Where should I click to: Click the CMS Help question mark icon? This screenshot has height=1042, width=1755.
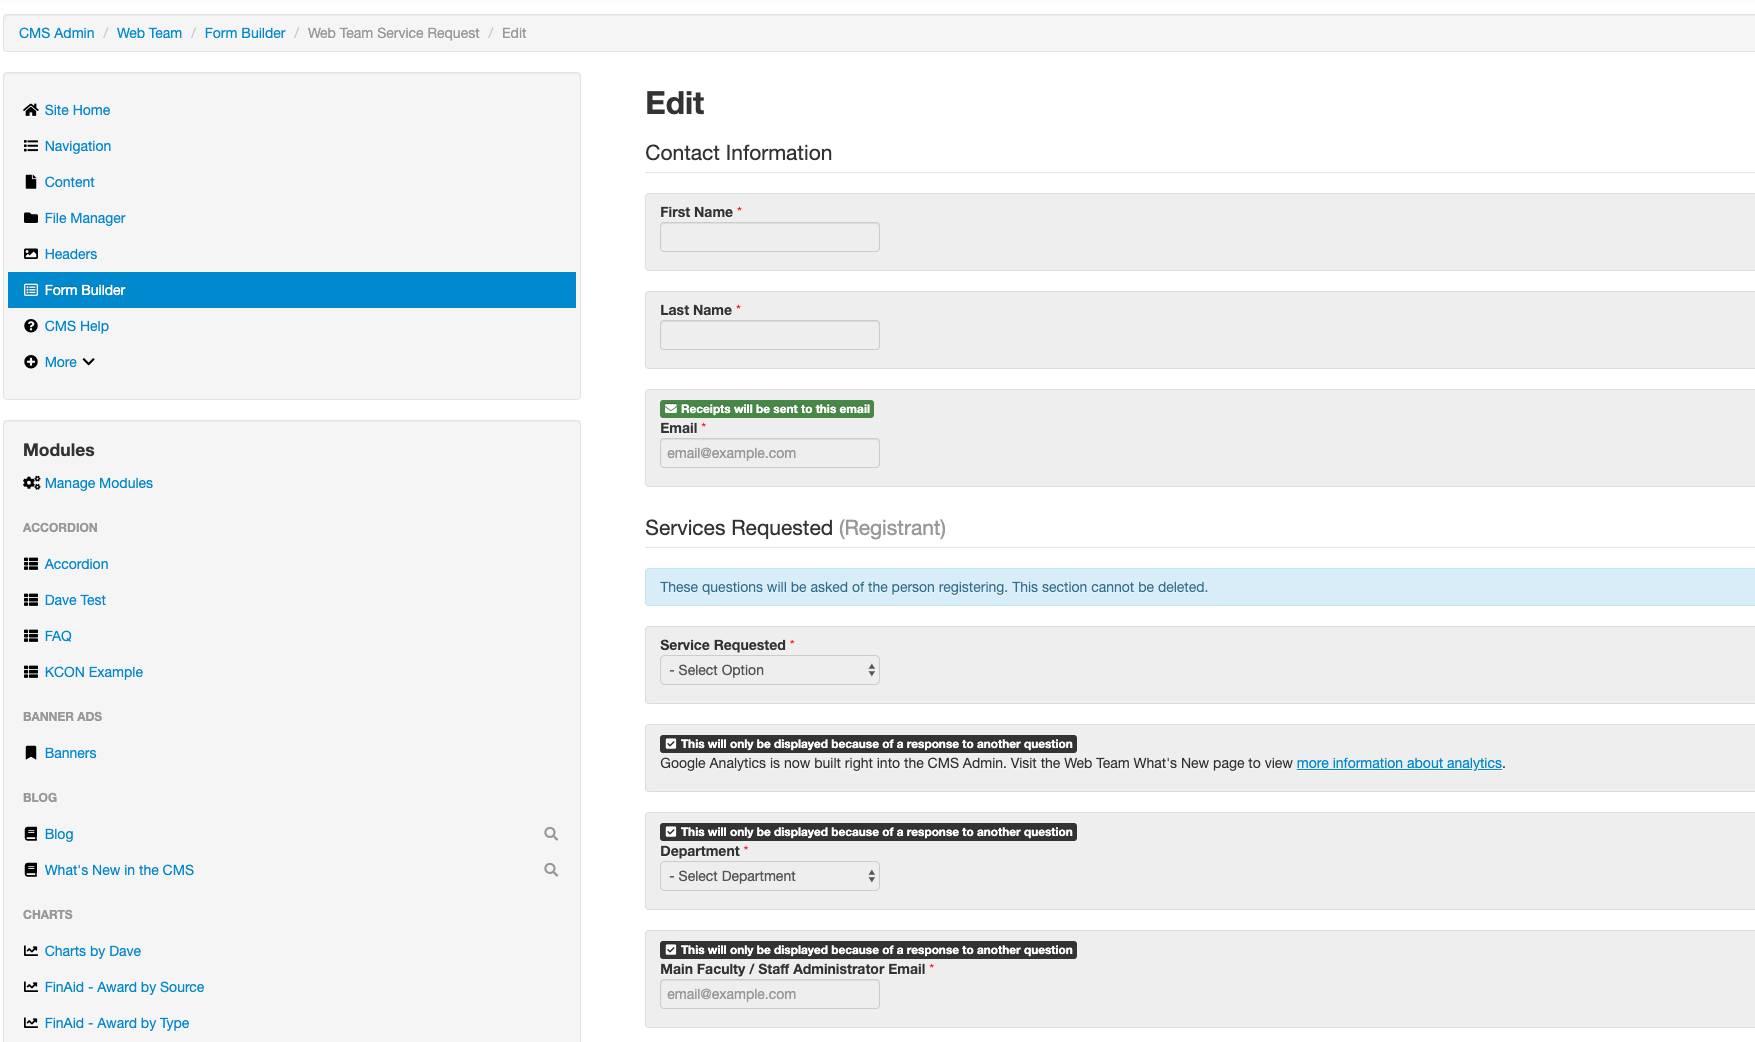click(x=31, y=326)
